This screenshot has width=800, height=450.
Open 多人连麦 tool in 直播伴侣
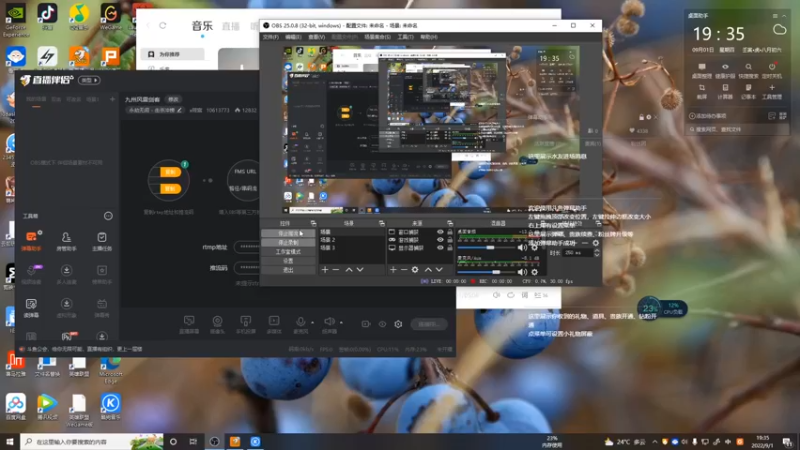pyautogui.click(x=66, y=274)
